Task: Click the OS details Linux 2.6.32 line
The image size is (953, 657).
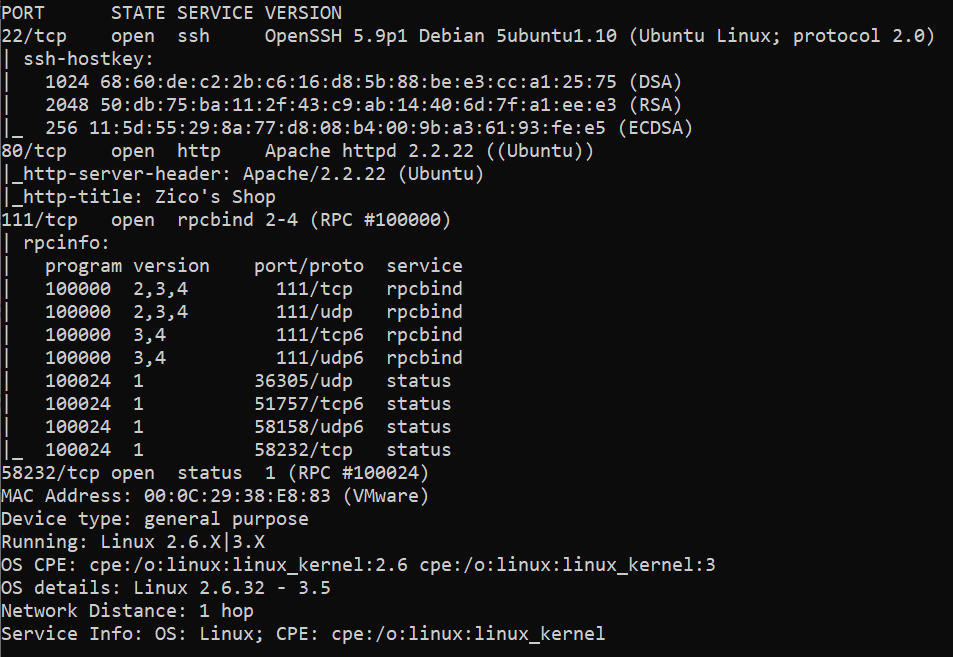Action: point(166,588)
